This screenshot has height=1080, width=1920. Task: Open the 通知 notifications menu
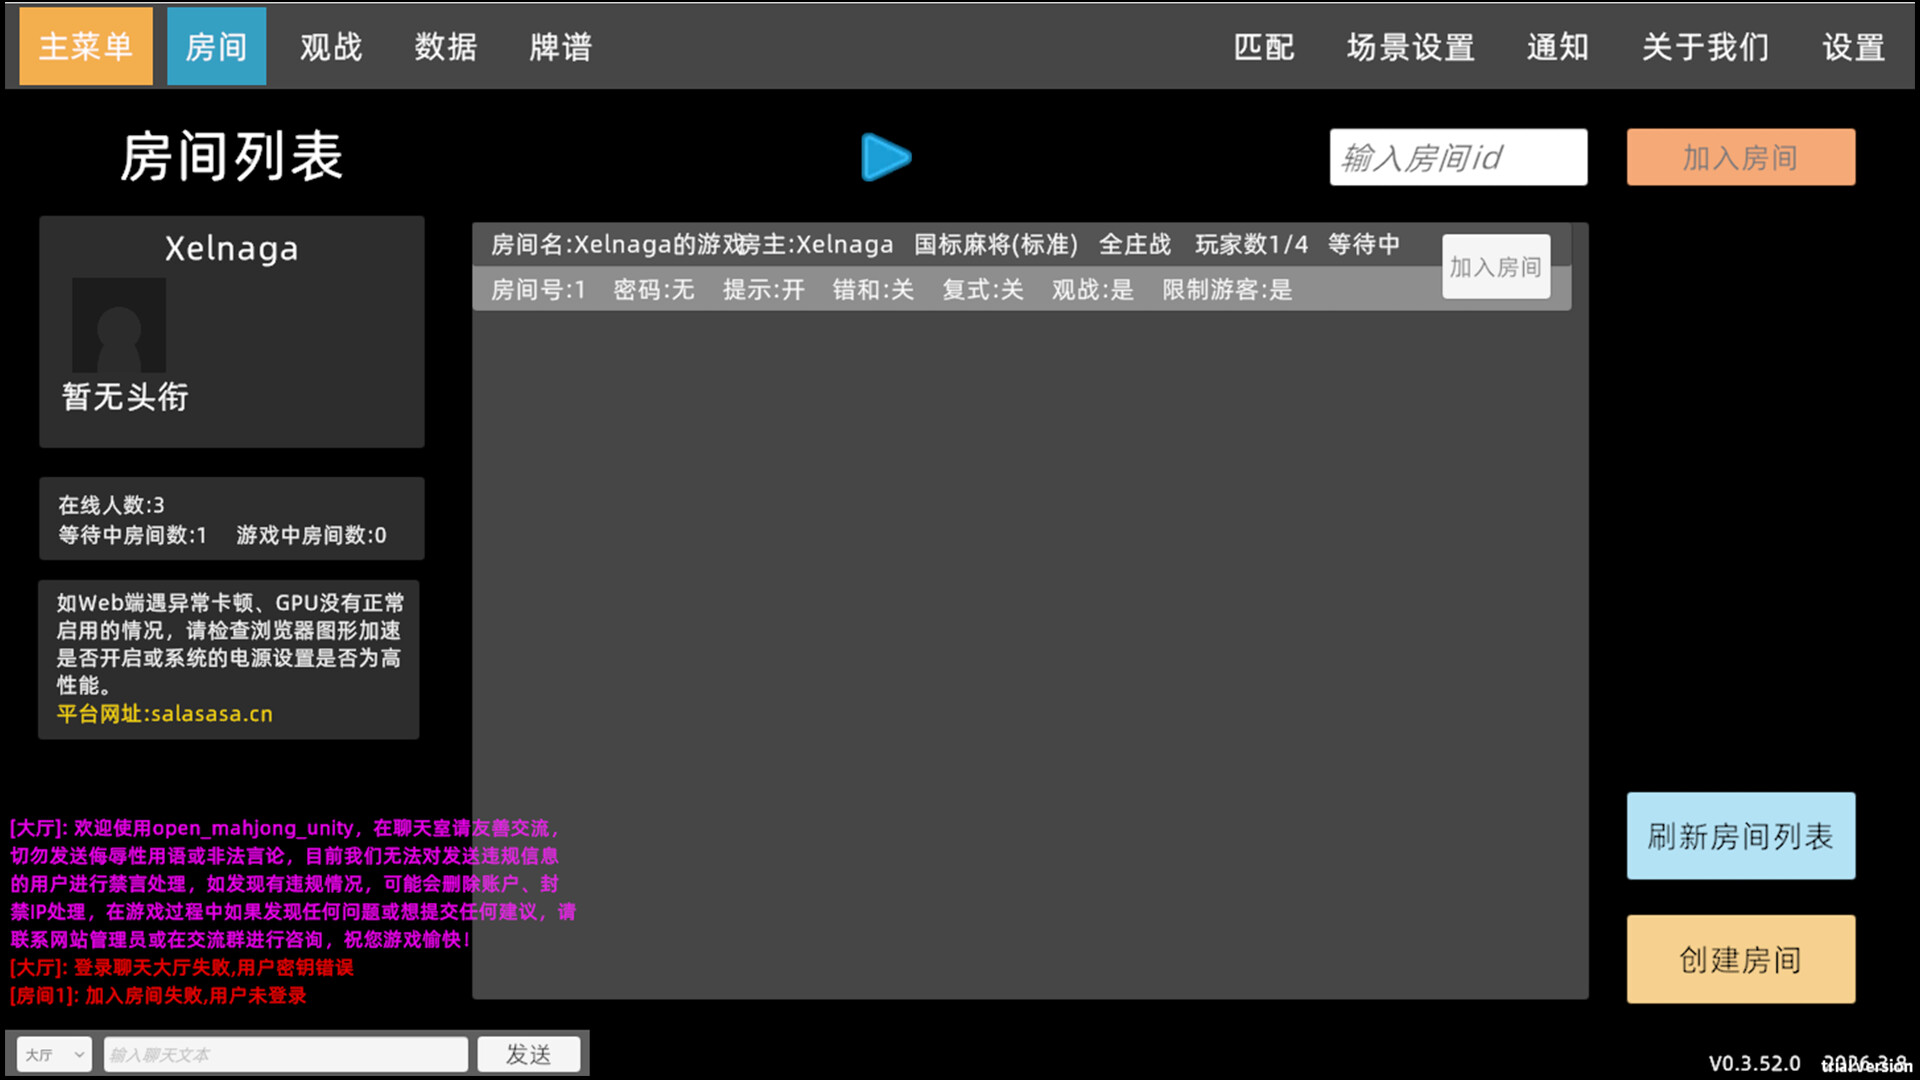point(1557,46)
